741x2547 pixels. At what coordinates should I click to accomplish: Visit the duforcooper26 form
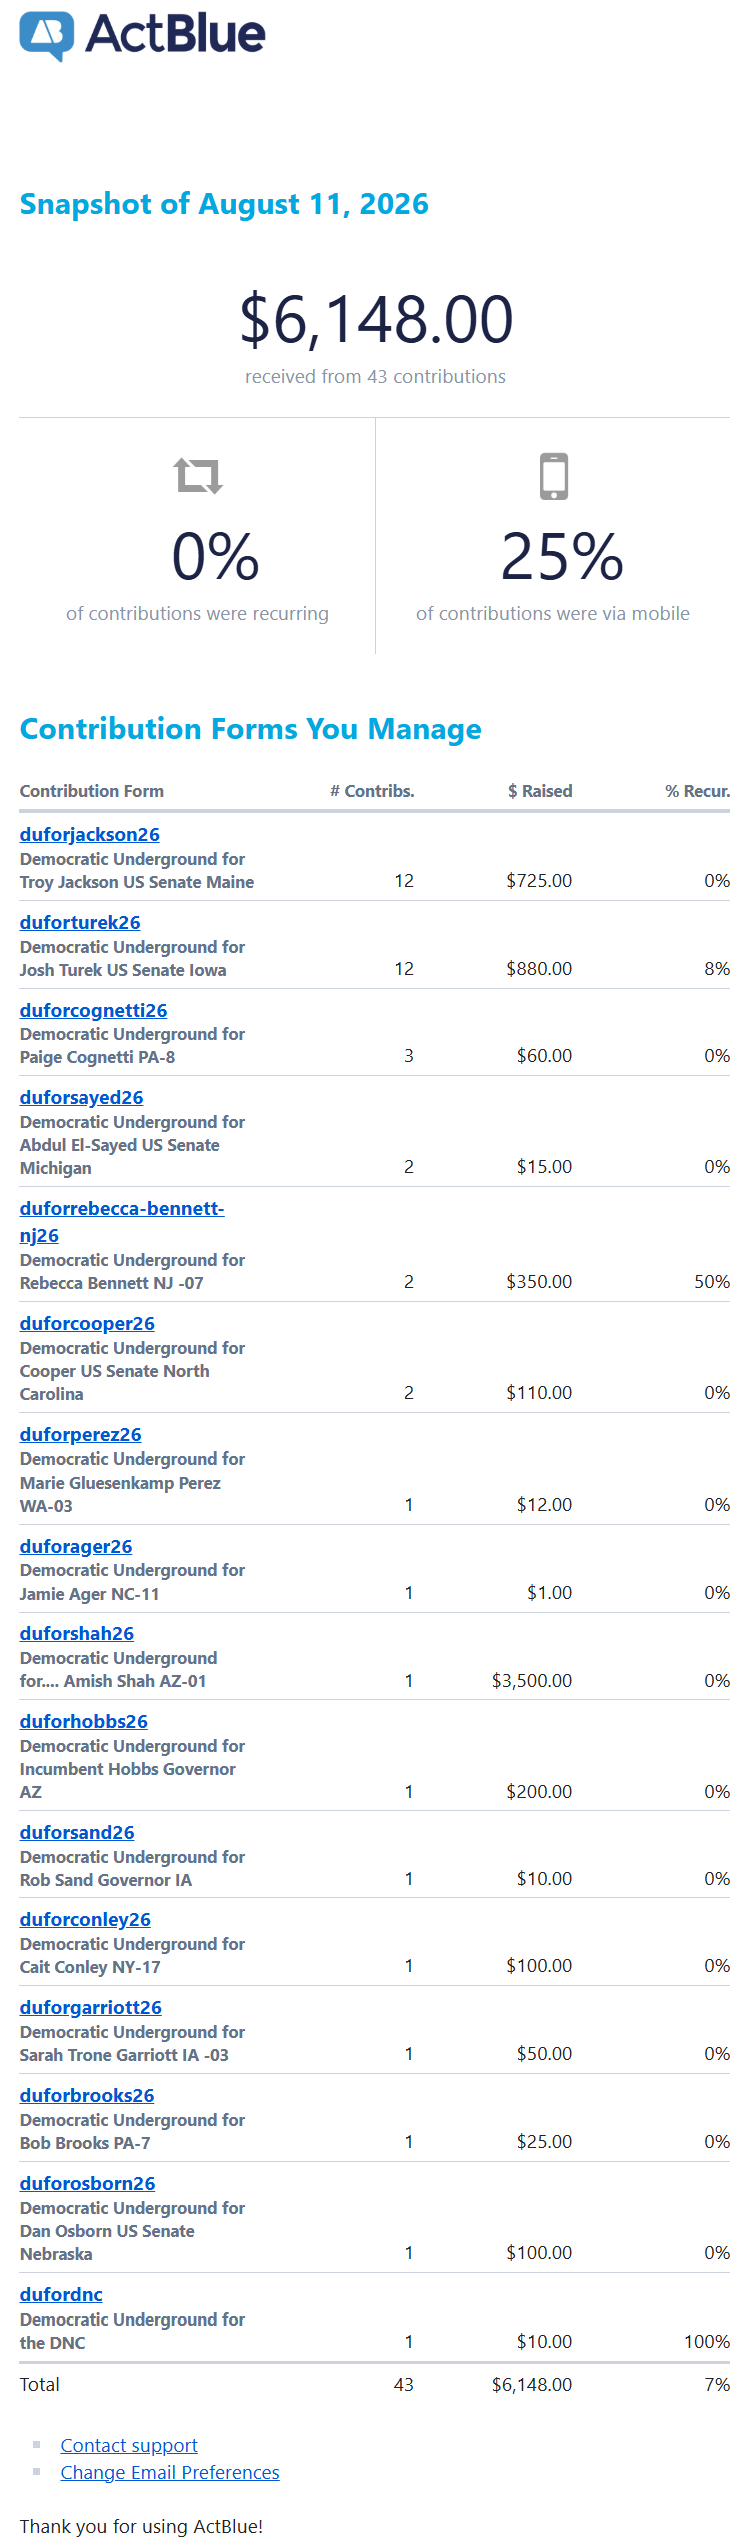[87, 1323]
